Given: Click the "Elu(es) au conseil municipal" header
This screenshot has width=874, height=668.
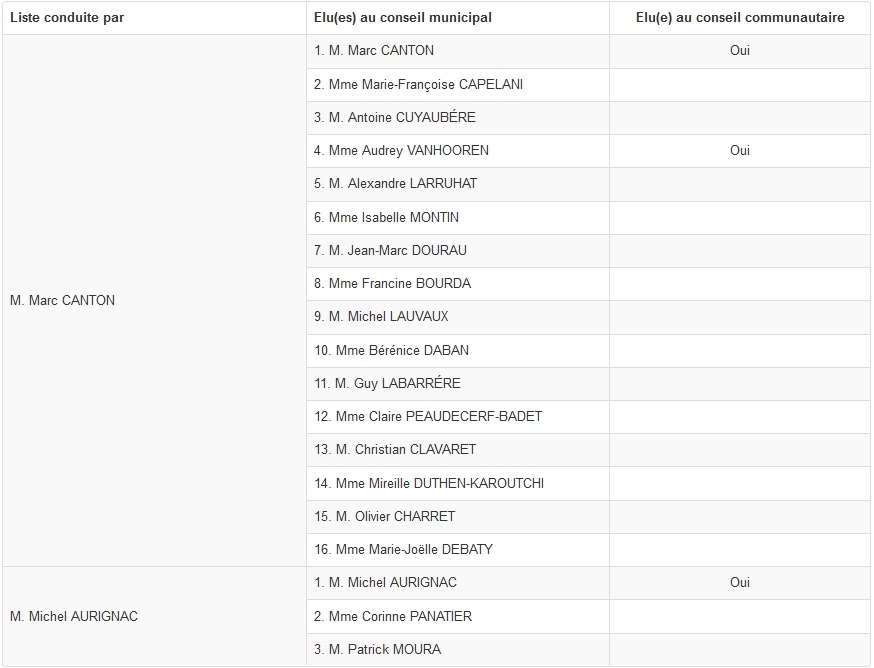Looking at the screenshot, I should (x=403, y=17).
